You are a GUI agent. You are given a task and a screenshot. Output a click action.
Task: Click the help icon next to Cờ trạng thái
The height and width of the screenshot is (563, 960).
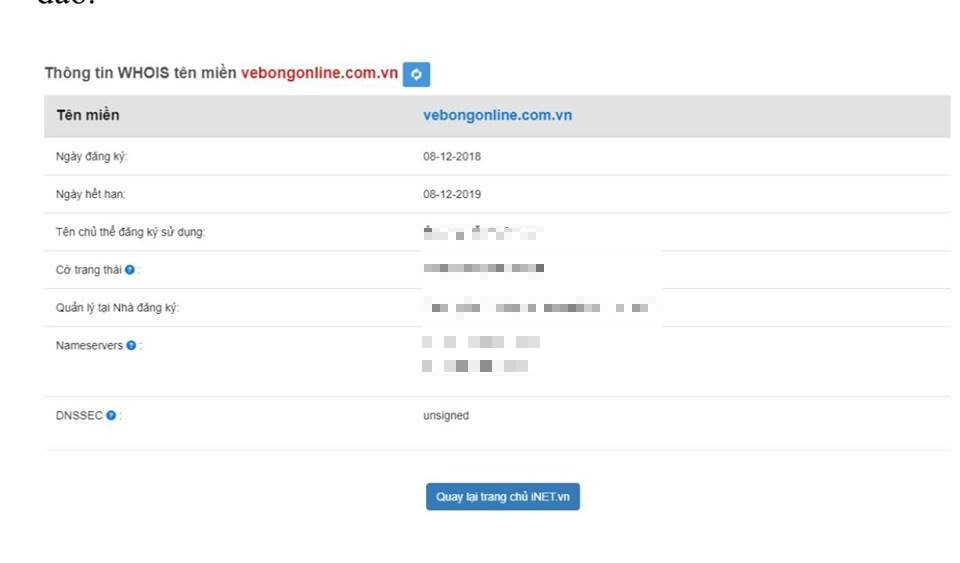130,270
